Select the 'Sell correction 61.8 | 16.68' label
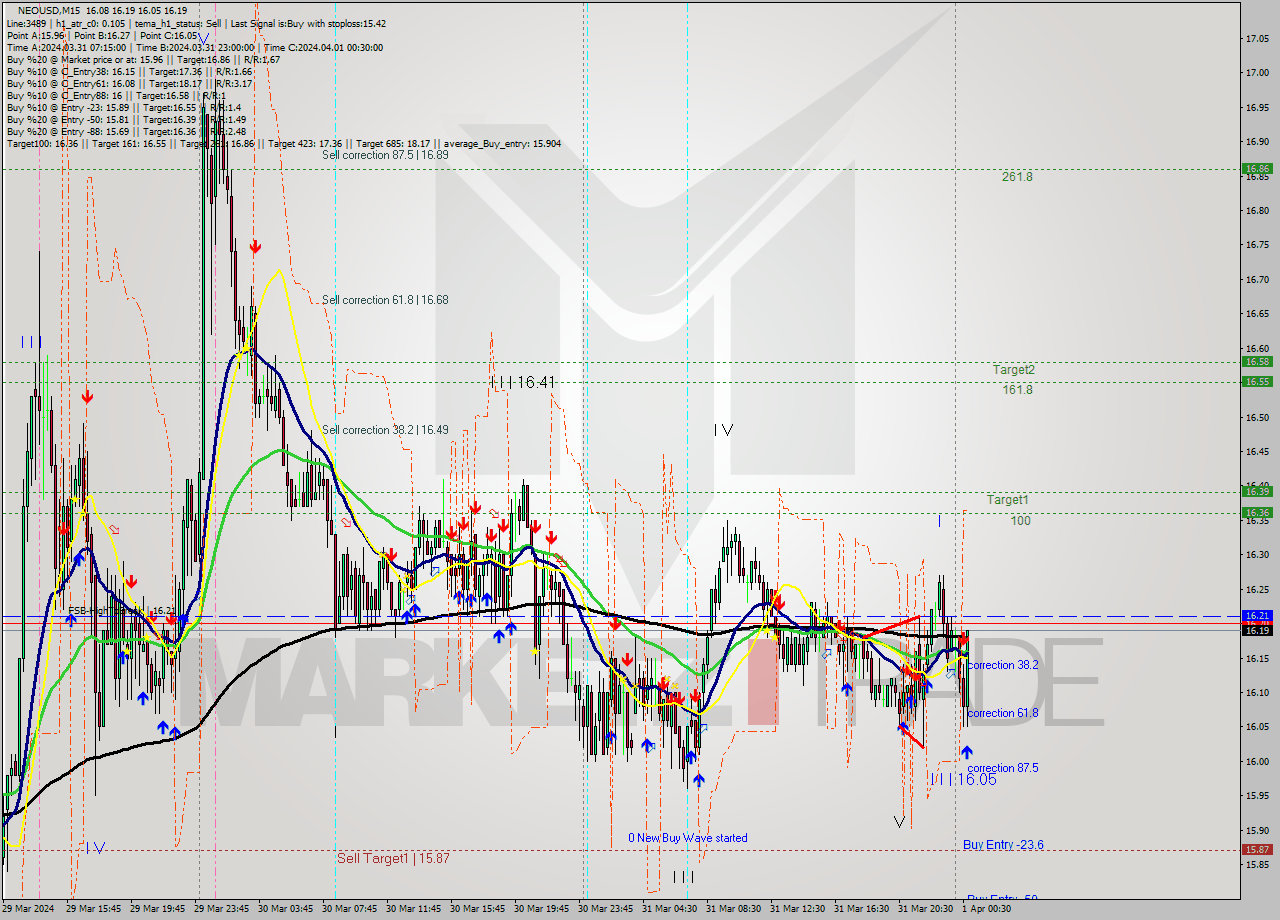This screenshot has width=1280, height=920. click(x=385, y=300)
